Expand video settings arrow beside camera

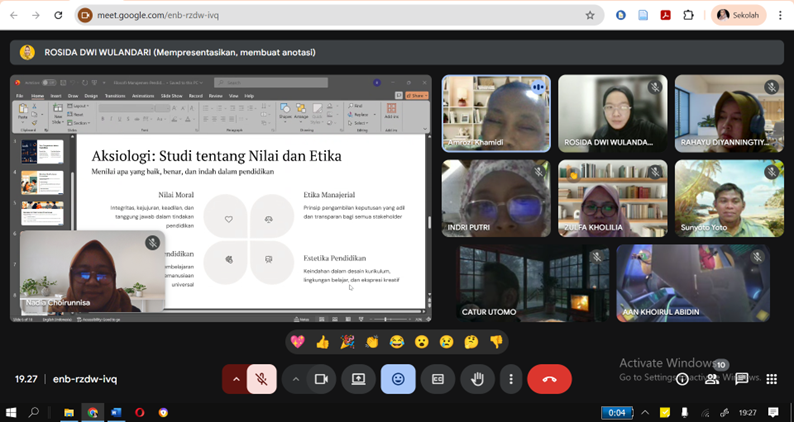tap(295, 379)
